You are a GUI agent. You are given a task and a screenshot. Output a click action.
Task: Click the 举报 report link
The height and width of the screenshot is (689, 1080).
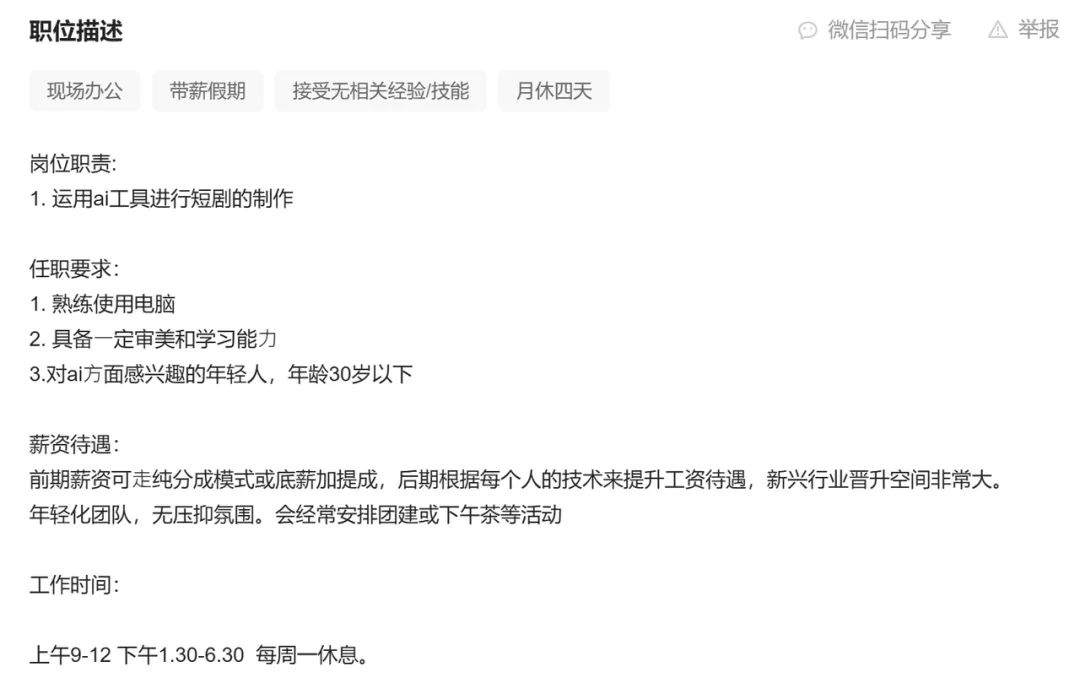pos(1039,30)
